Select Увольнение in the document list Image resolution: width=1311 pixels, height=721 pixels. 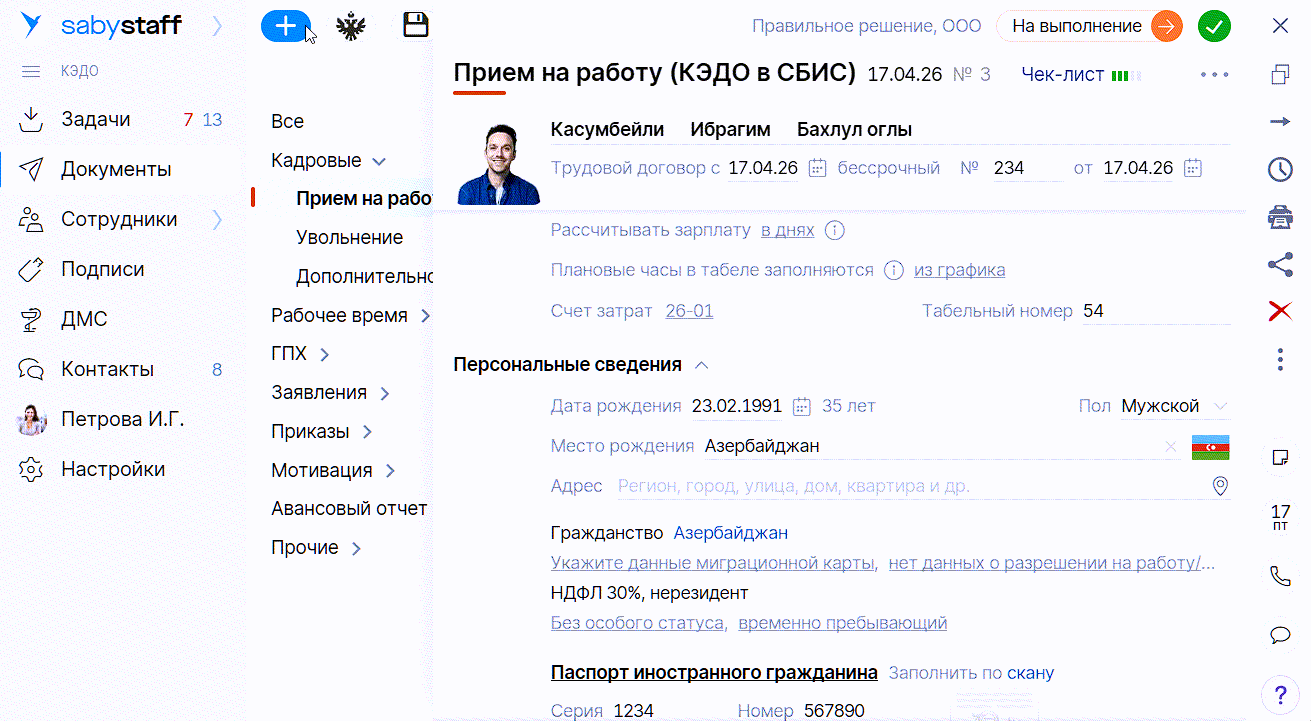[349, 238]
